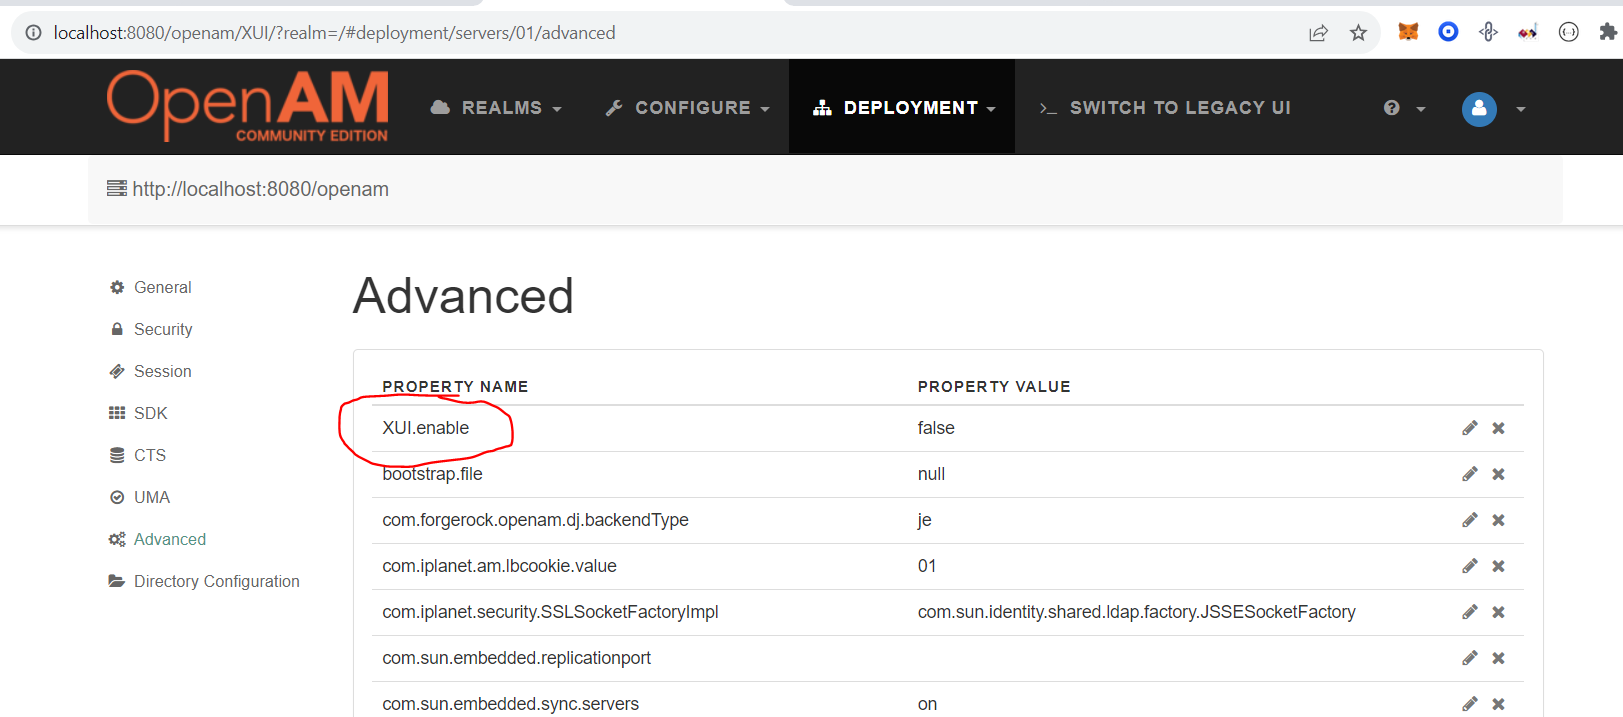Click the Advanced page heading
Viewport: 1623px width, 717px height.
click(463, 296)
